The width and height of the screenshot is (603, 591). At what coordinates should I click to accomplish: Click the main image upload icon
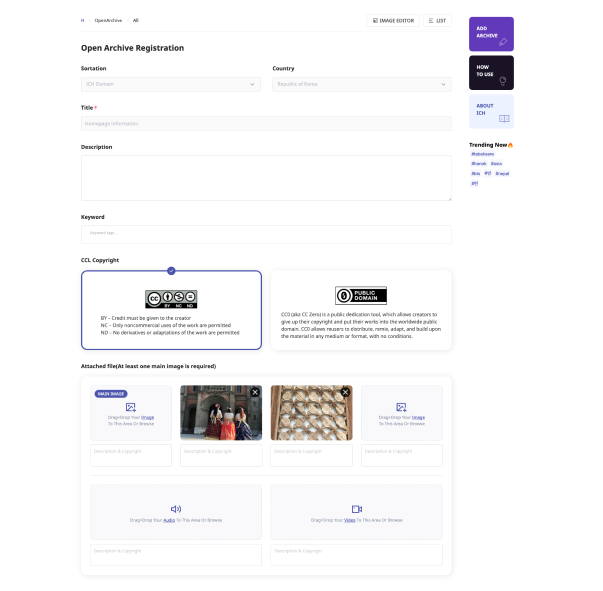(131, 407)
